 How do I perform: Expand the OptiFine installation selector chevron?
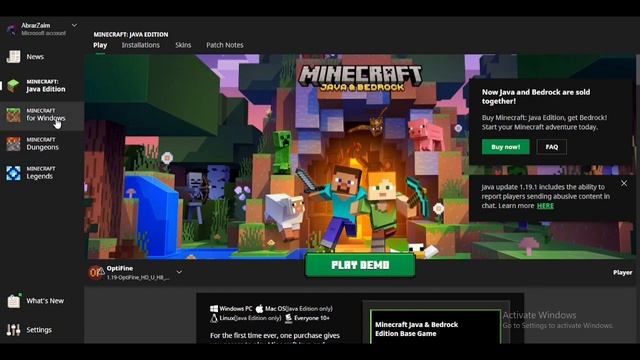tap(179, 272)
